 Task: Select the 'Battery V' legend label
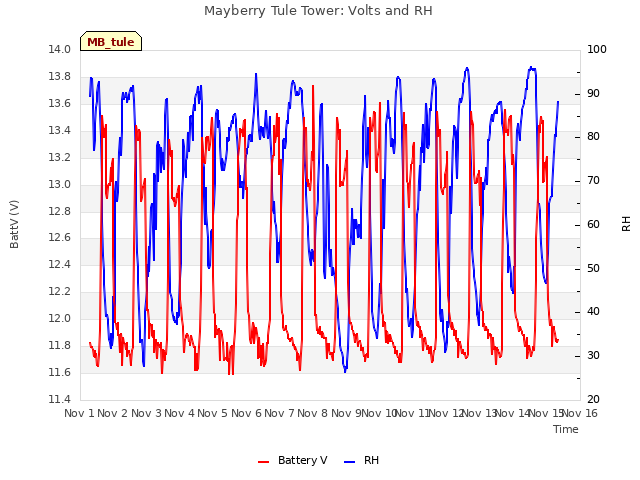point(302,460)
